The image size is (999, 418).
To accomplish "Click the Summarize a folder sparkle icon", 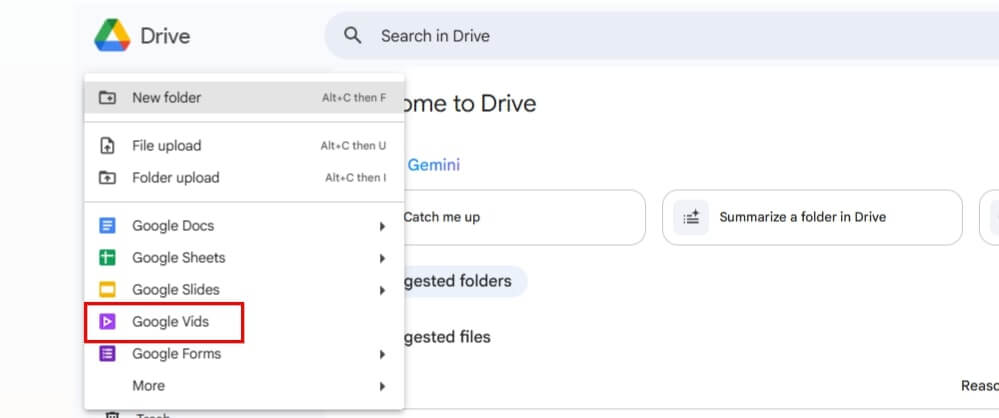I will tap(691, 217).
